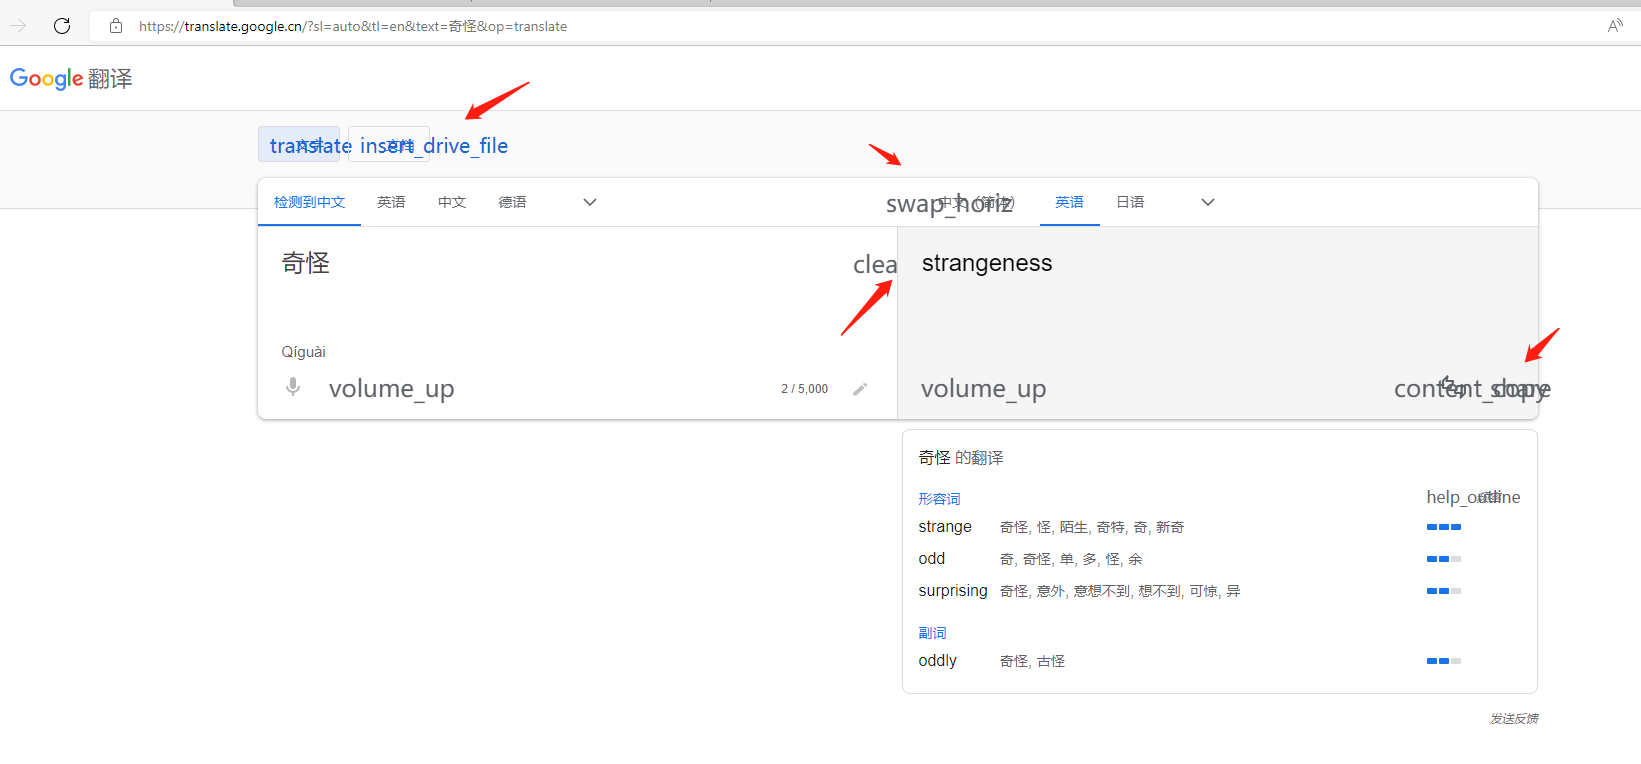The image size is (1641, 764).
Task: Click the character count '2 / 5,000'
Action: pos(805,389)
